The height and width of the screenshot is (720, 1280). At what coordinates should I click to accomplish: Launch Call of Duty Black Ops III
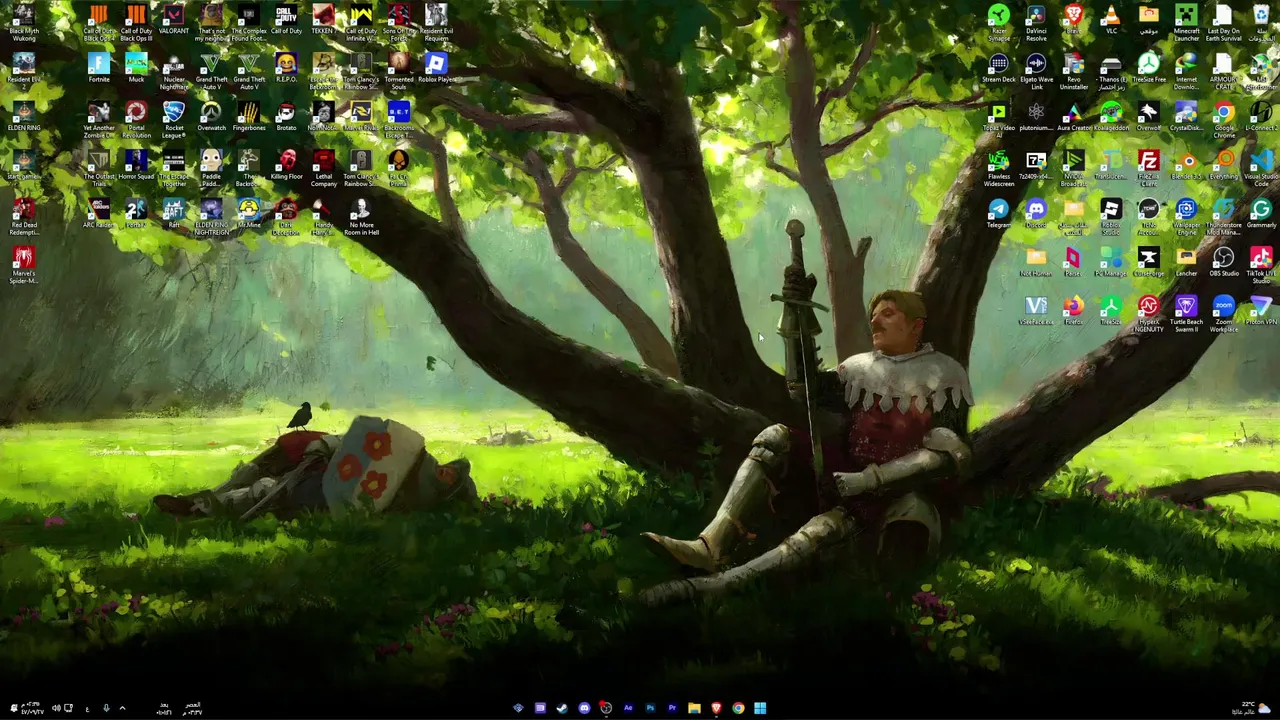pyautogui.click(x=136, y=22)
